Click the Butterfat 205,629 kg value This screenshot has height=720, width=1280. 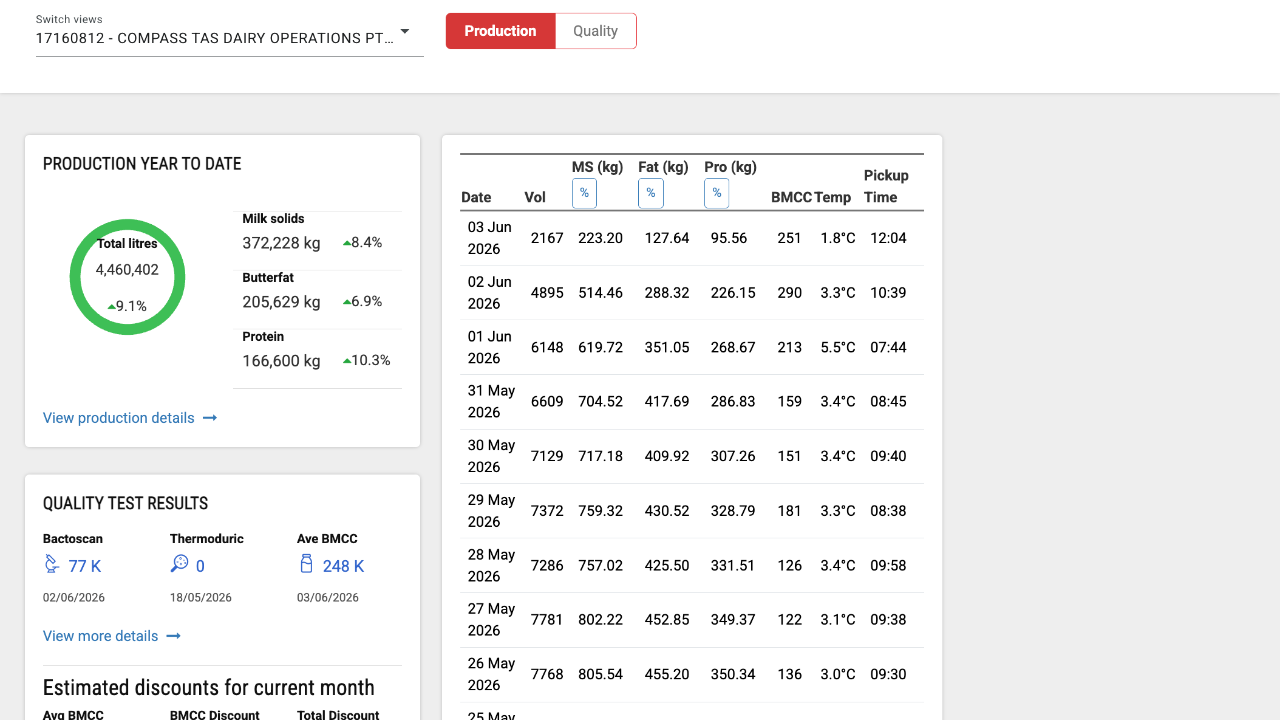281,302
